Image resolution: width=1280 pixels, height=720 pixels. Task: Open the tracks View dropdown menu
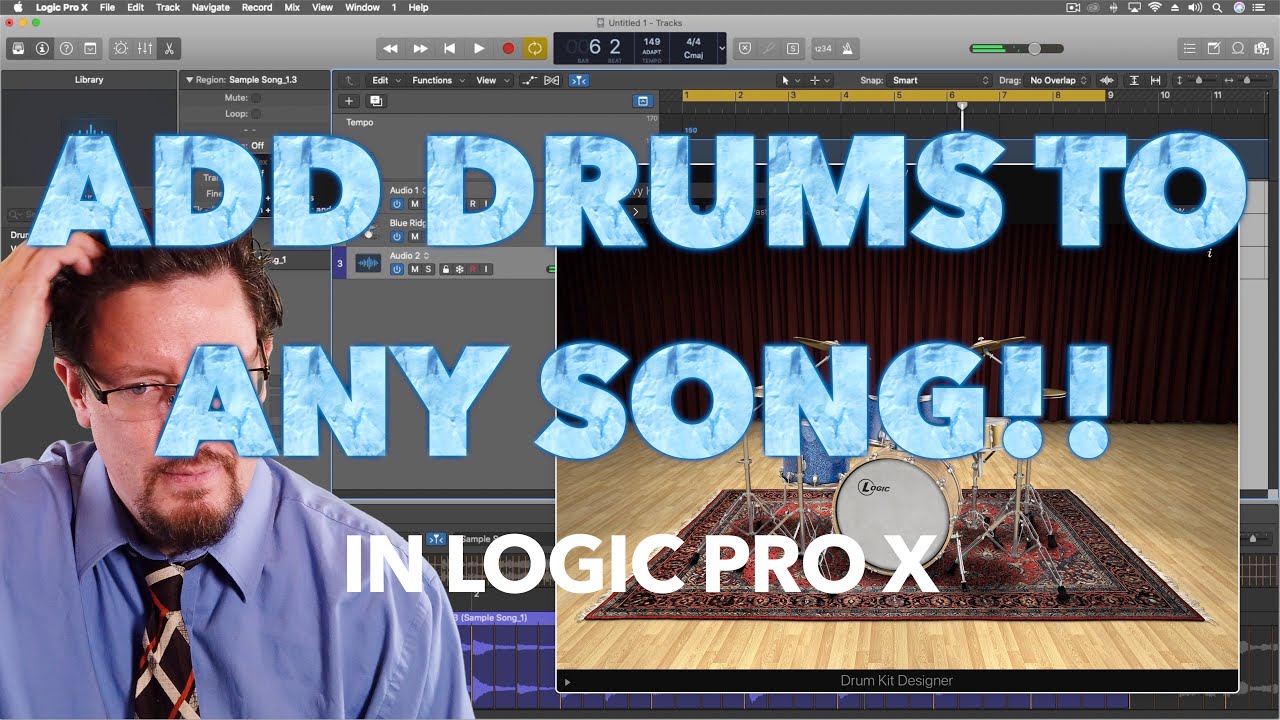tap(490, 80)
